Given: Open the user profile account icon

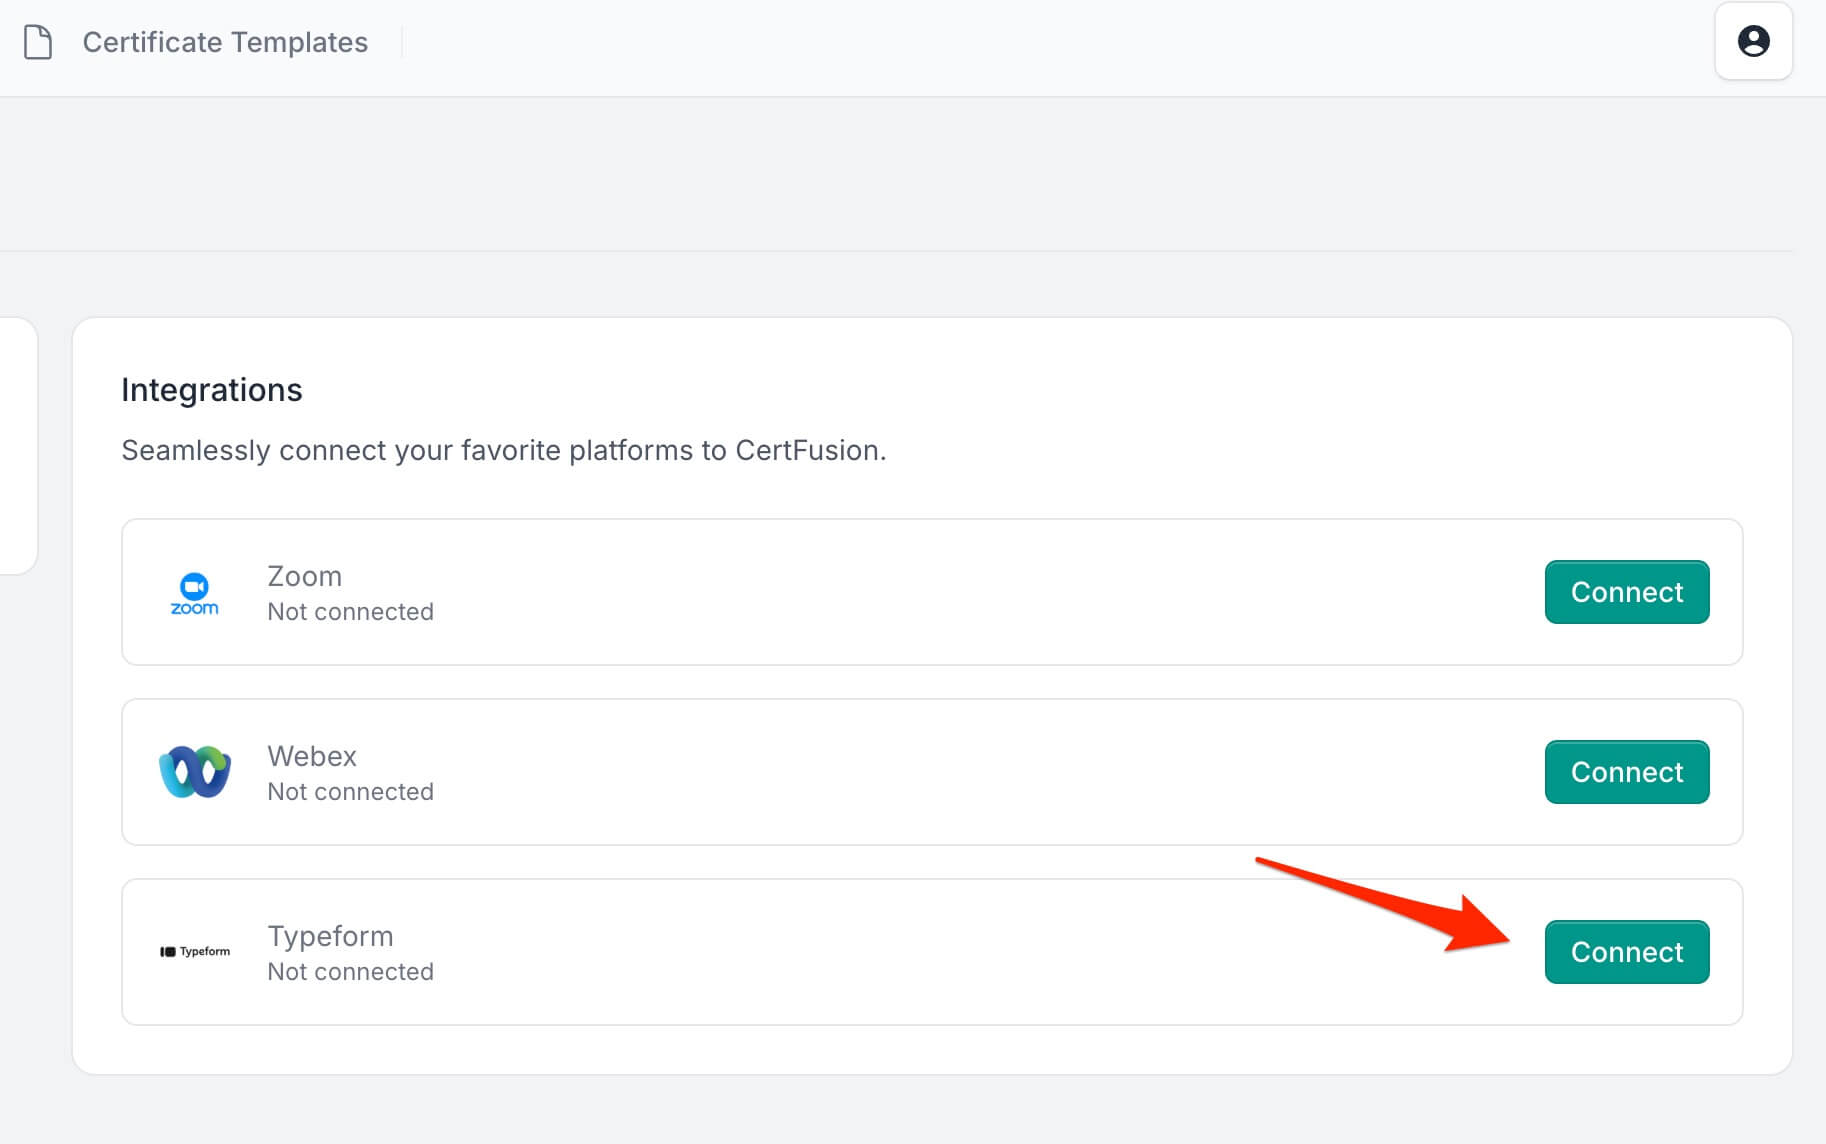Looking at the screenshot, I should (x=1753, y=42).
